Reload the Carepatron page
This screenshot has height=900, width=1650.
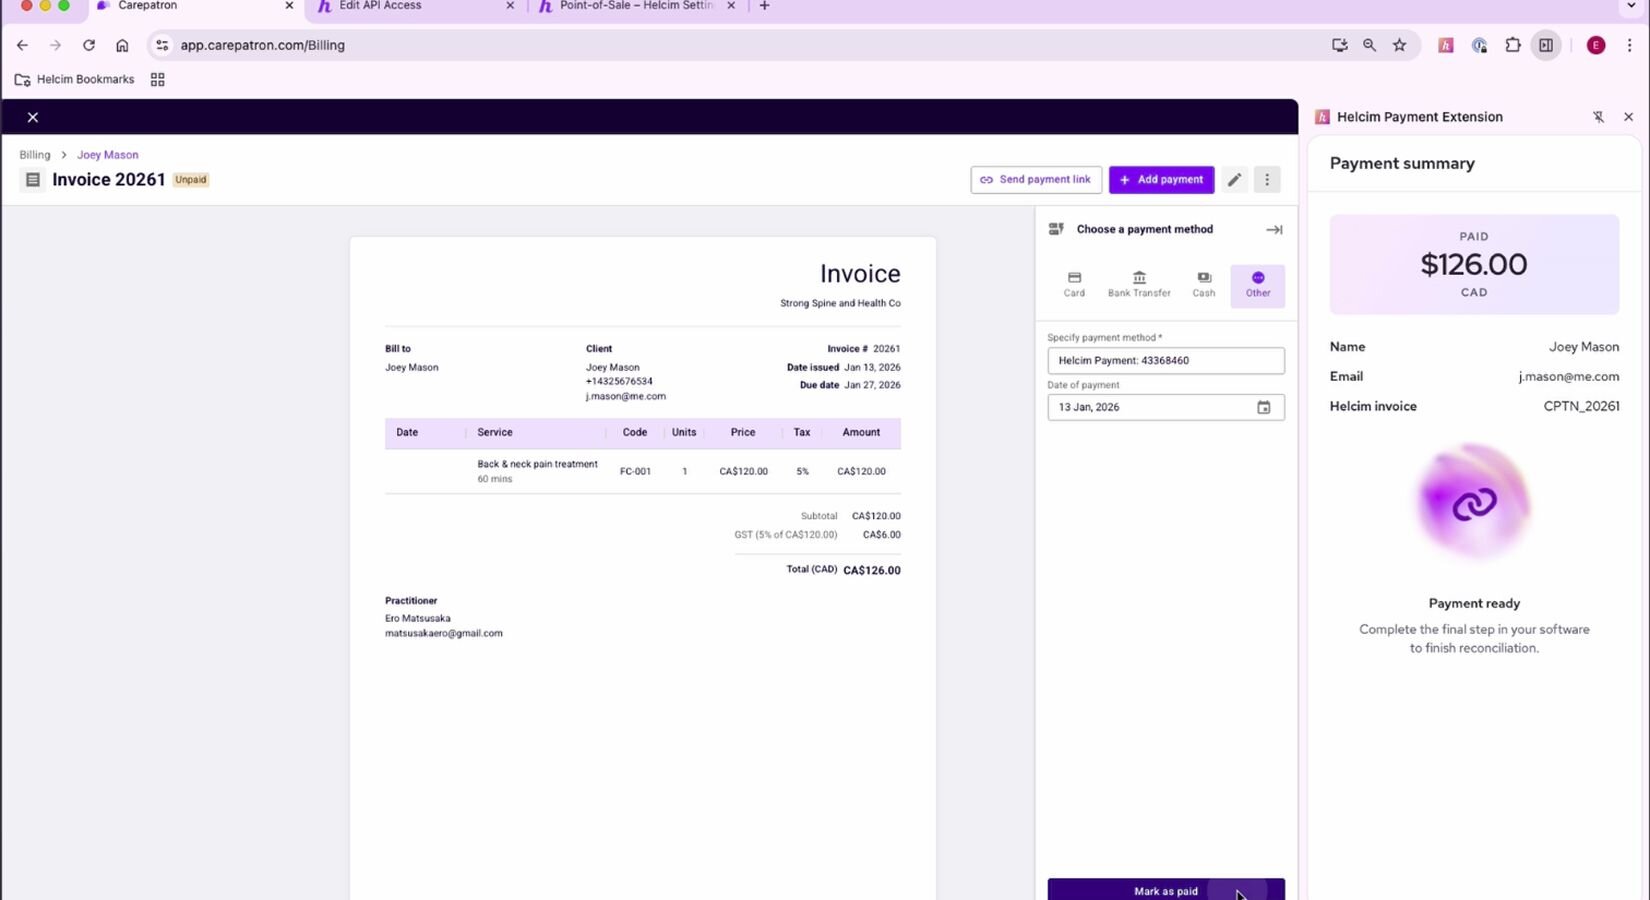[89, 45]
